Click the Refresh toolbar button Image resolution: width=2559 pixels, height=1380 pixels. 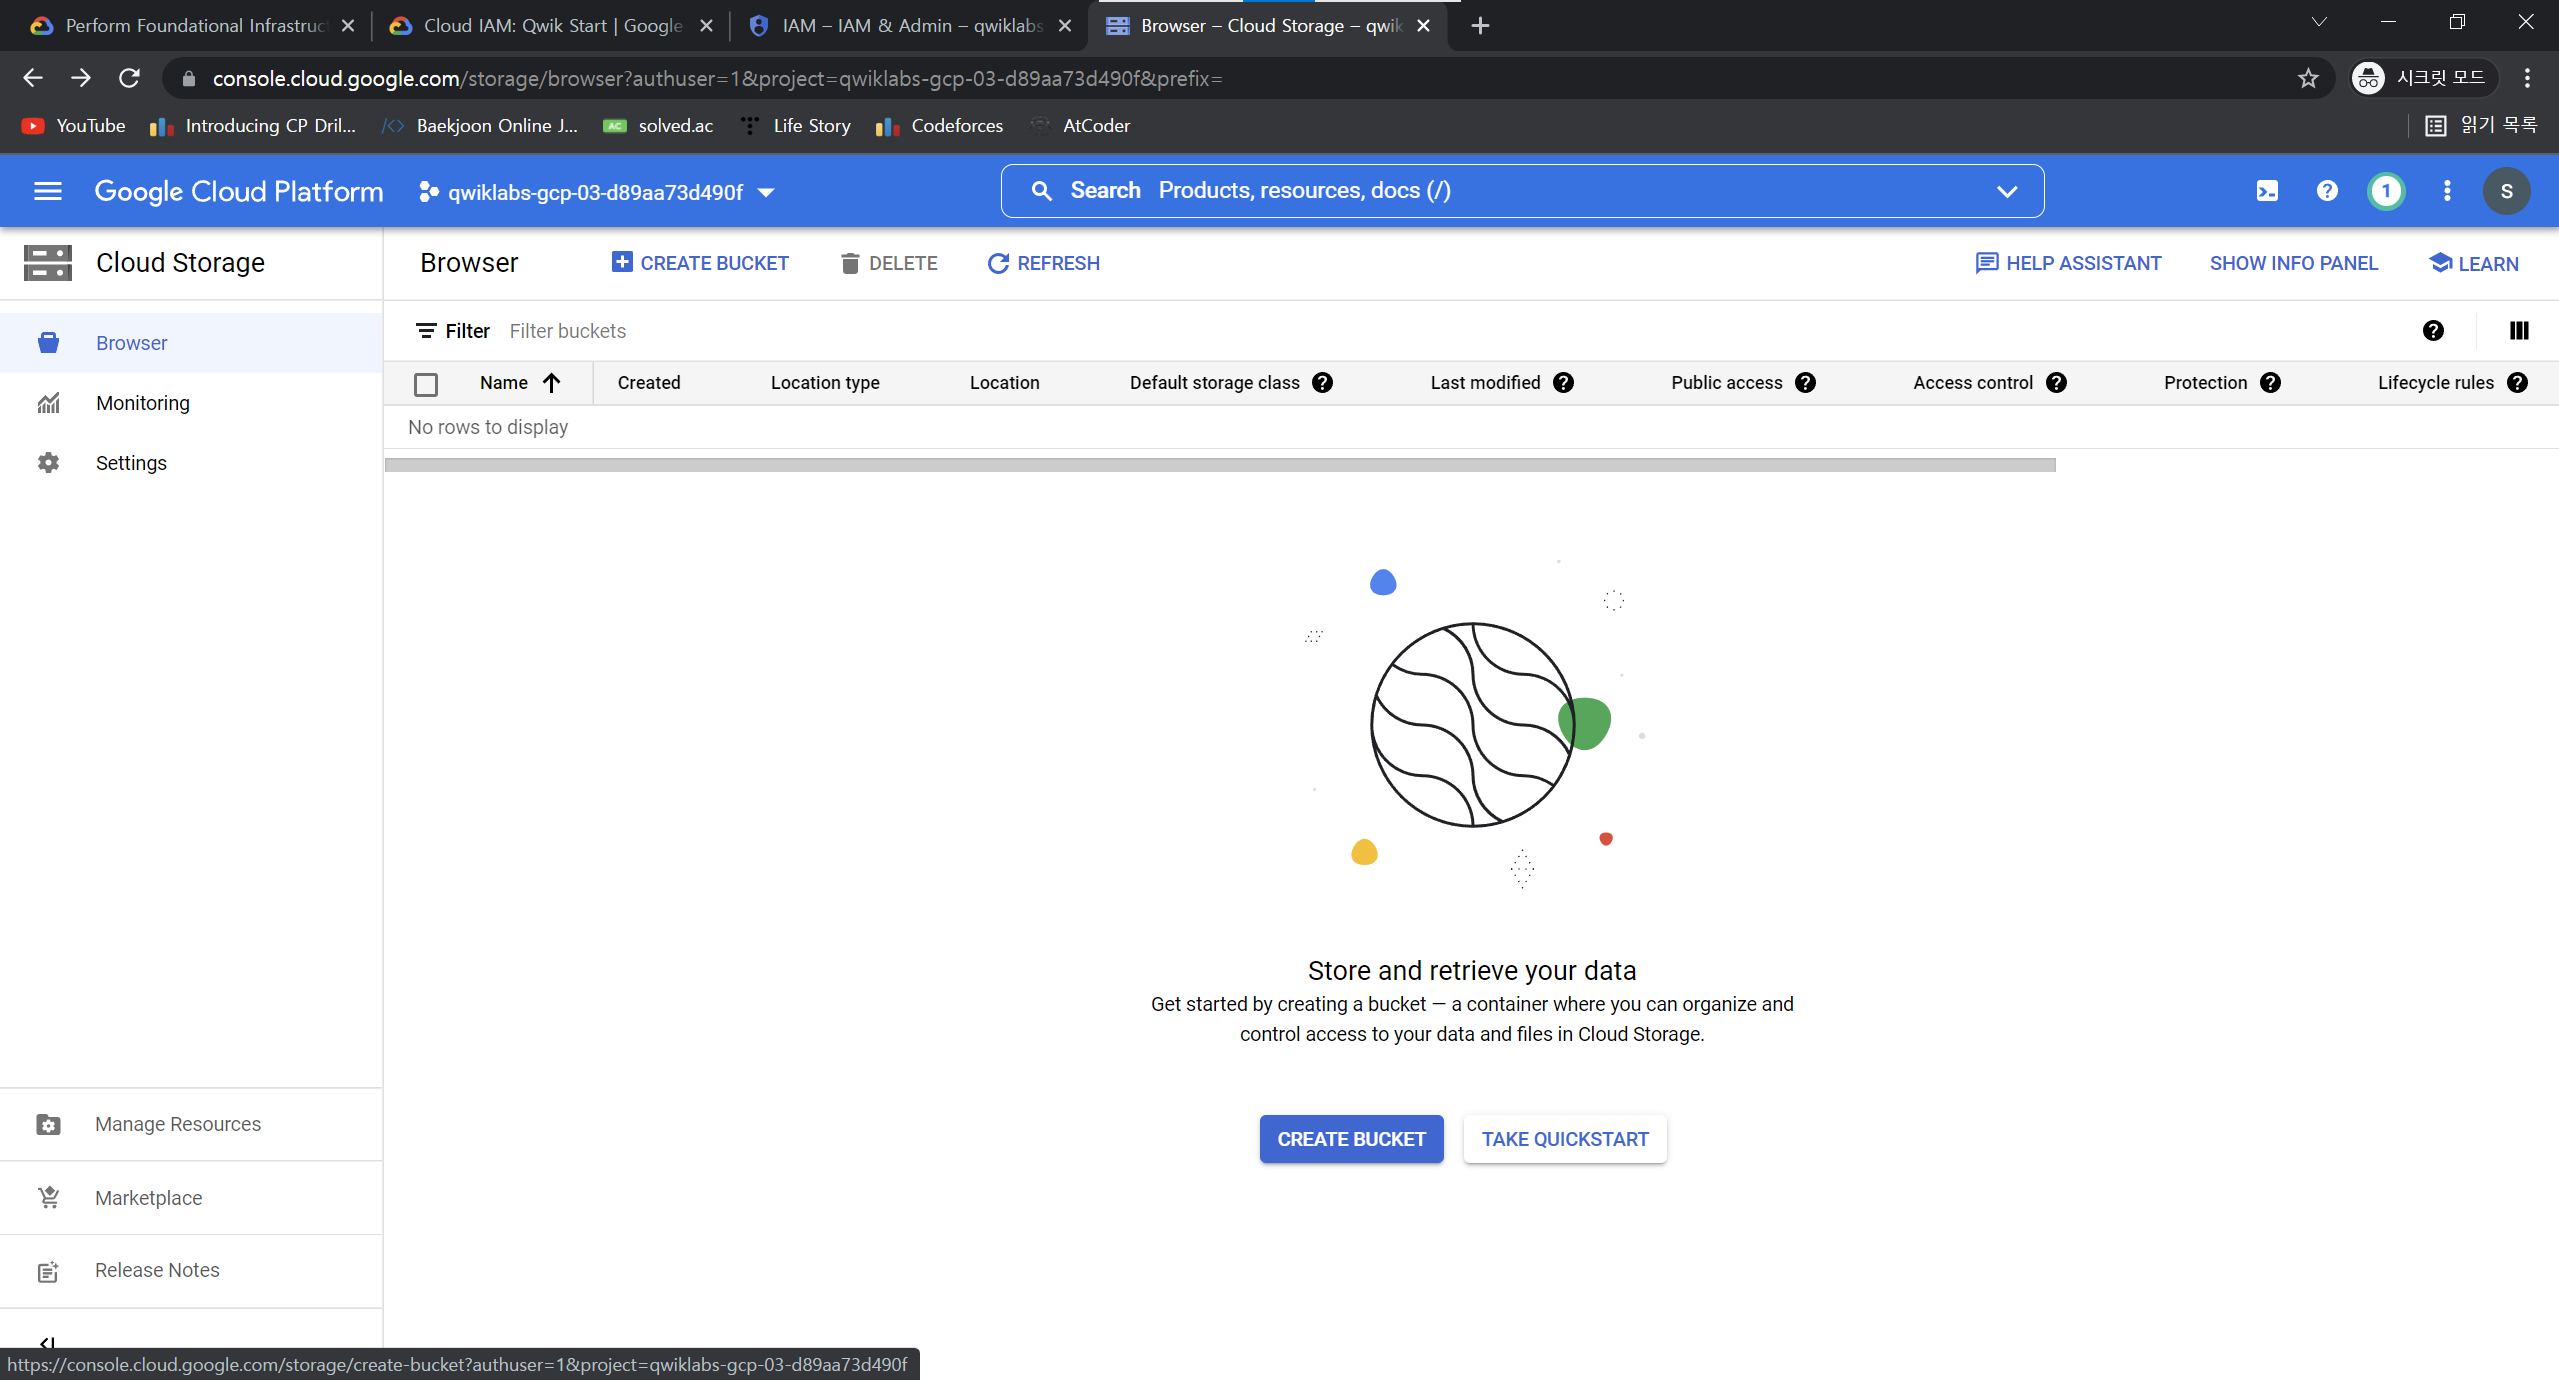click(1043, 263)
